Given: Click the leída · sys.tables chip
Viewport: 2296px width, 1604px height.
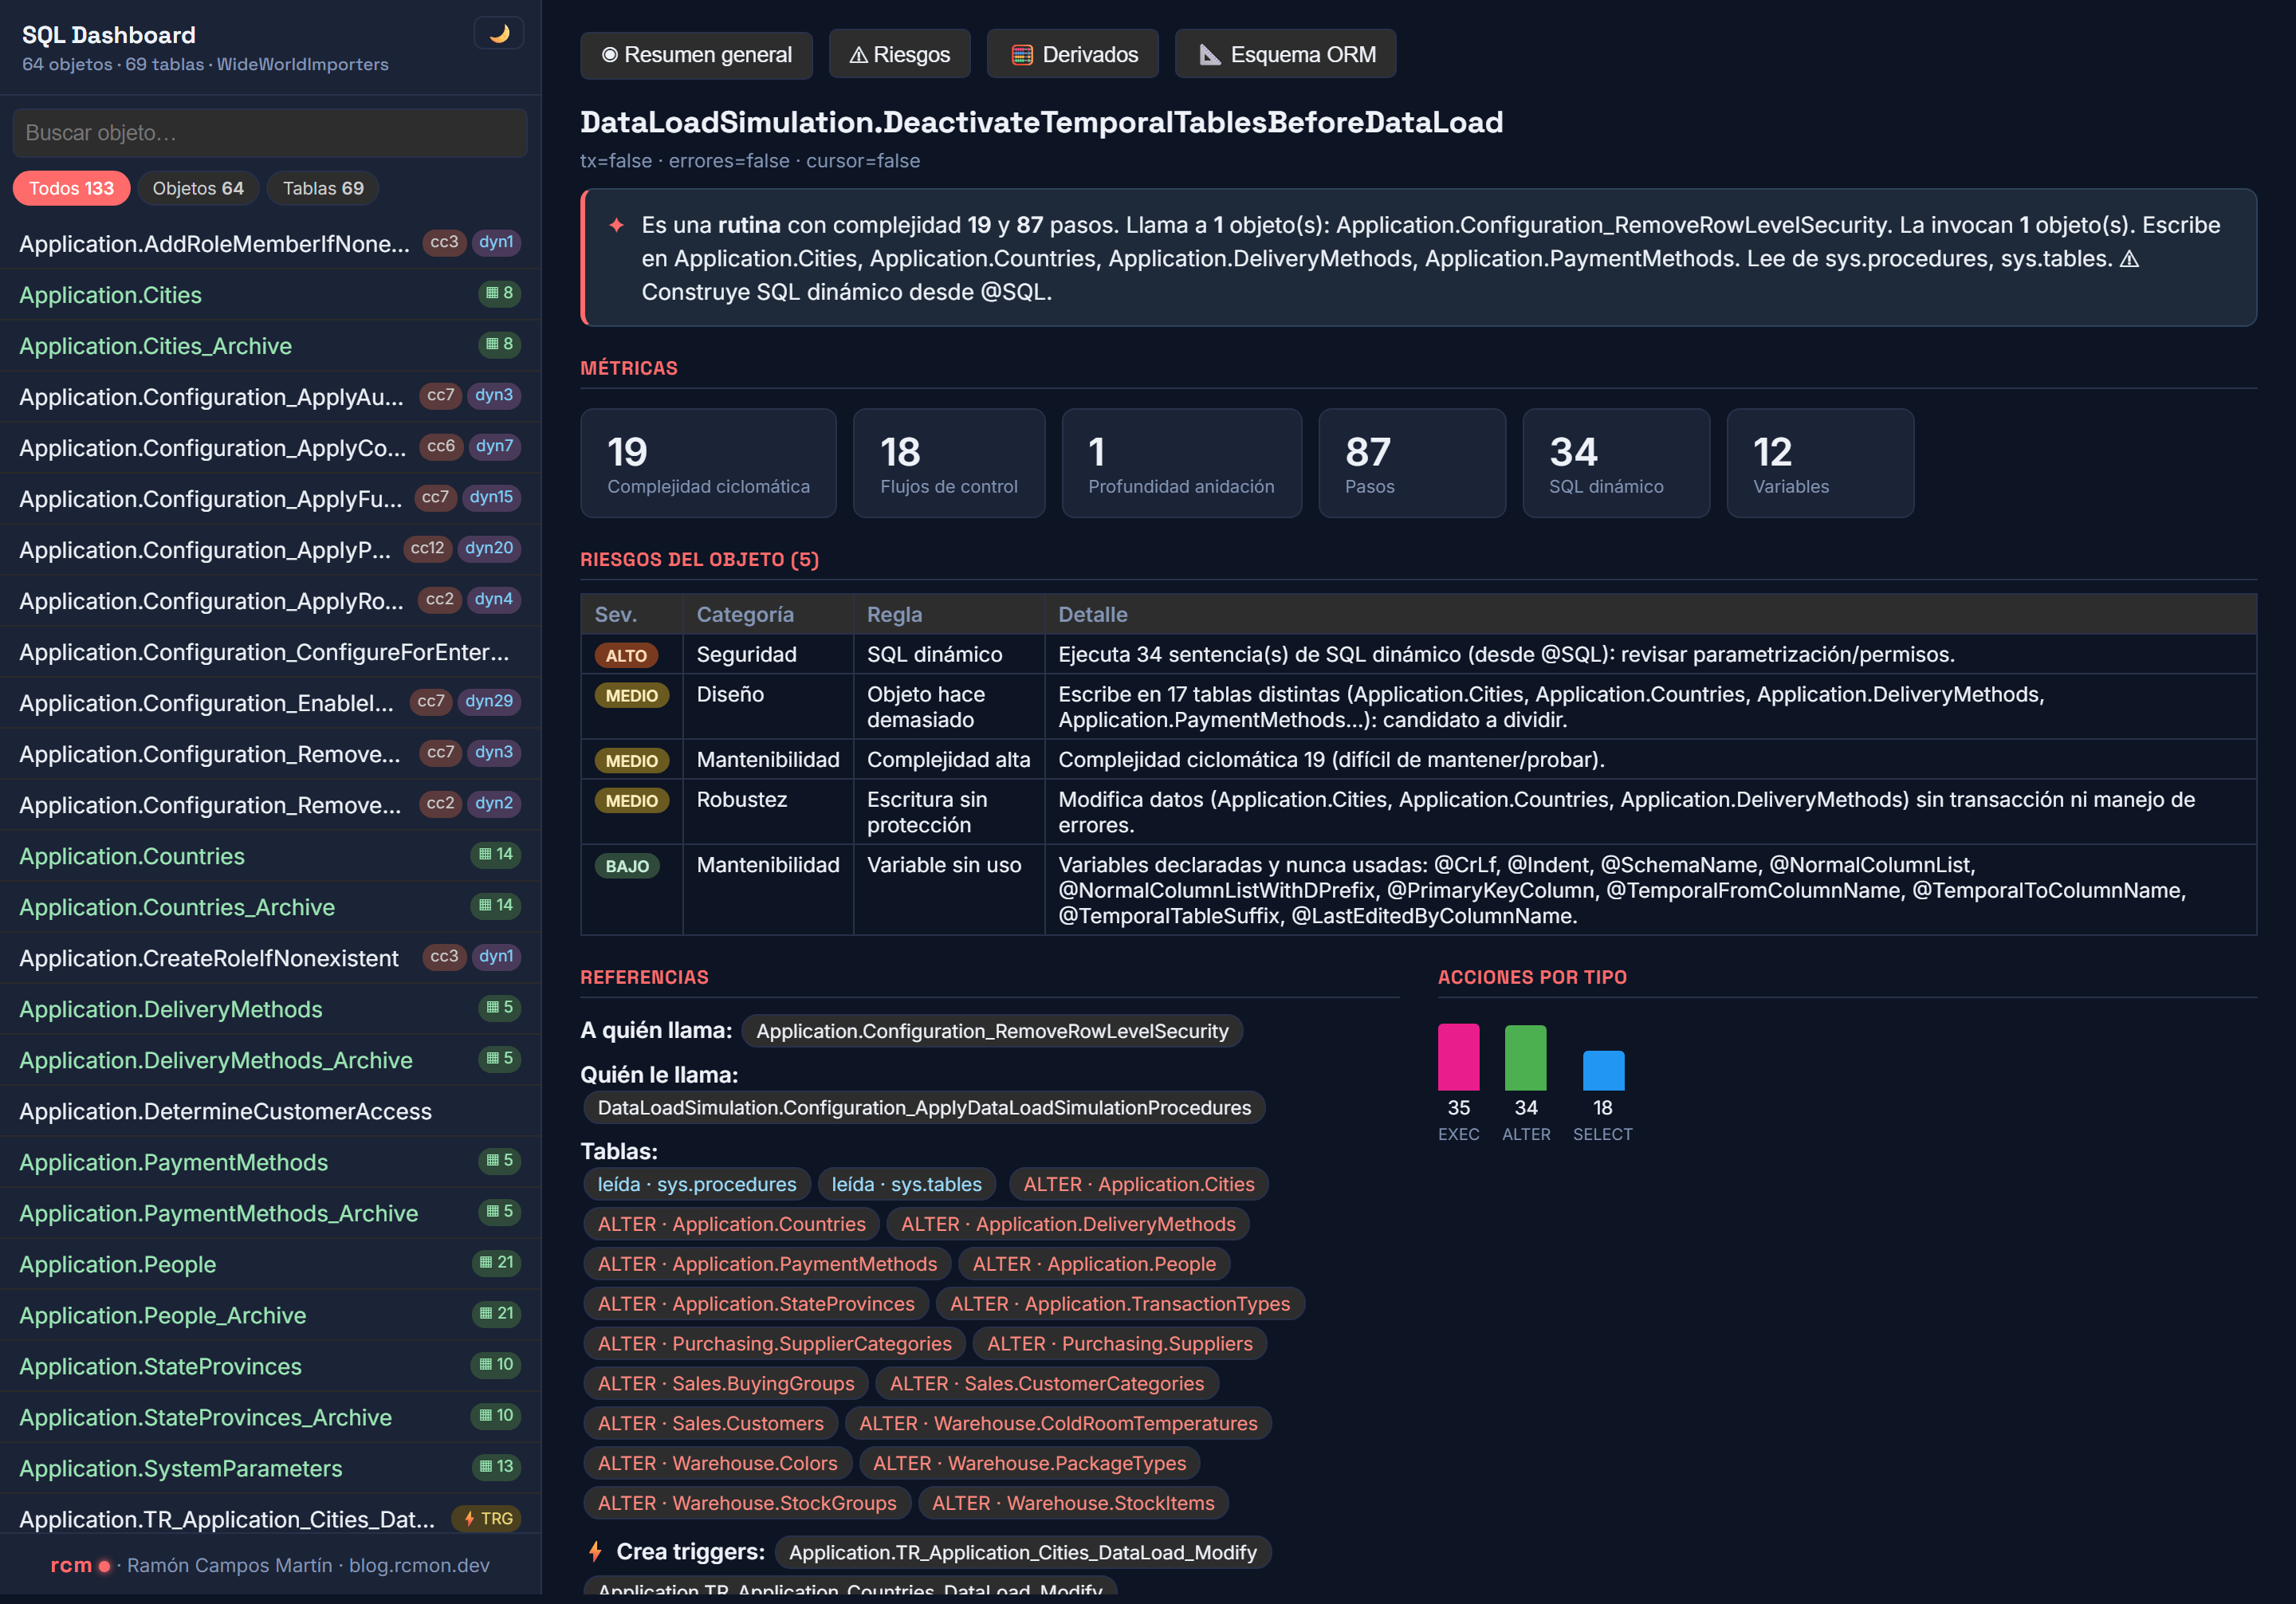Looking at the screenshot, I should click(x=907, y=1184).
